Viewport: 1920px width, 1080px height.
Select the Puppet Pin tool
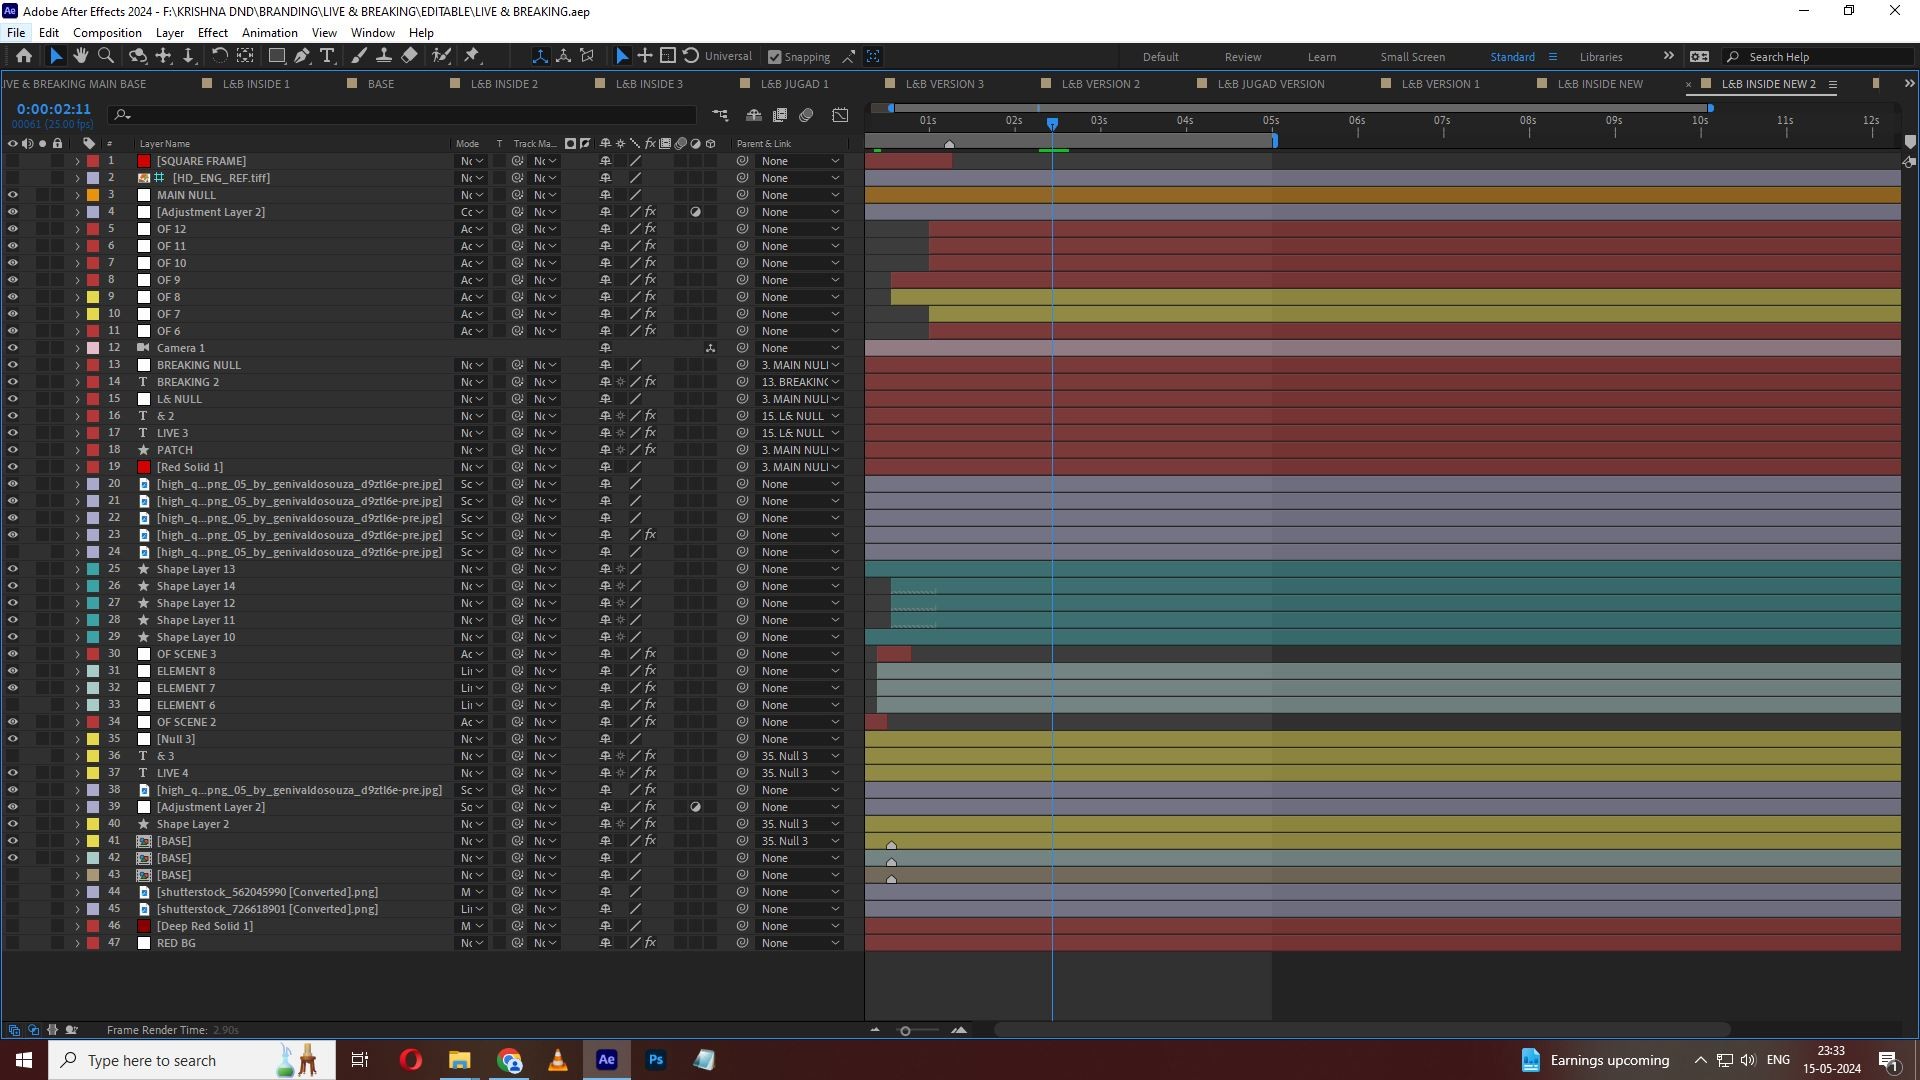tap(472, 56)
